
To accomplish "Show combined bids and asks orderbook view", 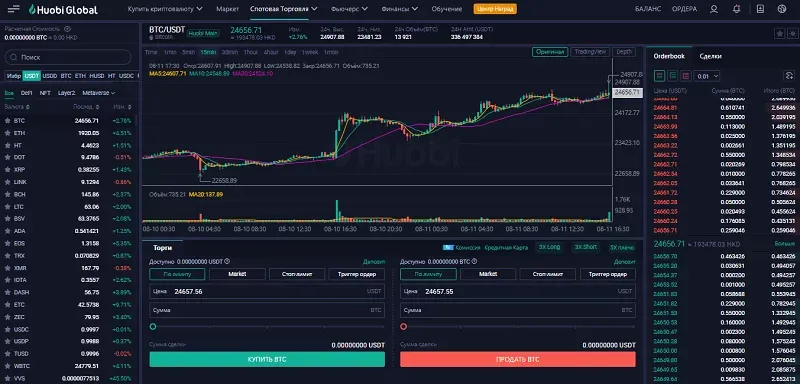I will [660, 75].
